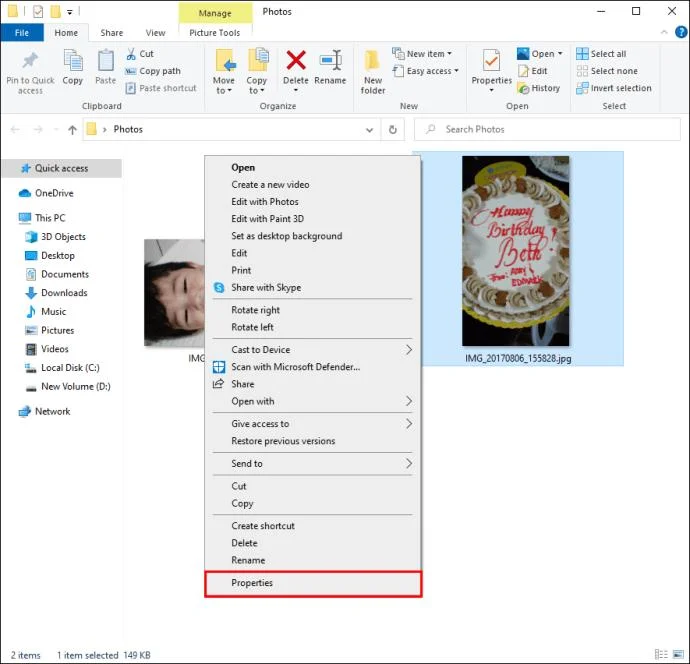This screenshot has height=664, width=690.
Task: Select the child's face photo thumbnail
Action: pos(174,293)
